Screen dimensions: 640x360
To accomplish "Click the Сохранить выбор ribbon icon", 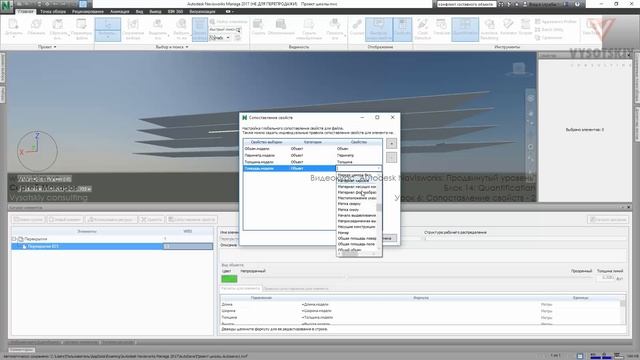I will tap(133, 29).
